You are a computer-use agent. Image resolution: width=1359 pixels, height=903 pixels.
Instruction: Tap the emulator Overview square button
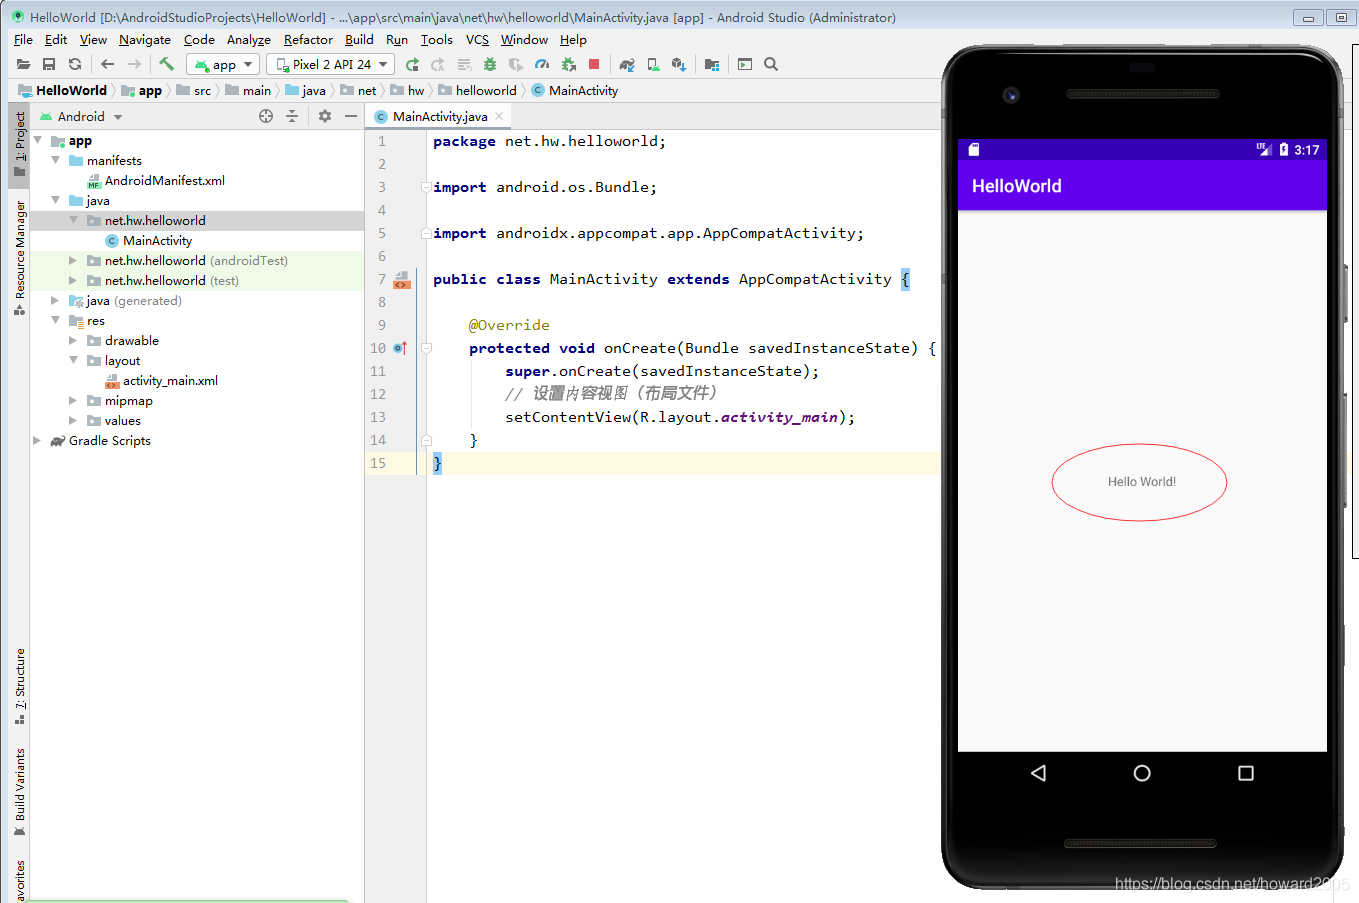tap(1246, 773)
